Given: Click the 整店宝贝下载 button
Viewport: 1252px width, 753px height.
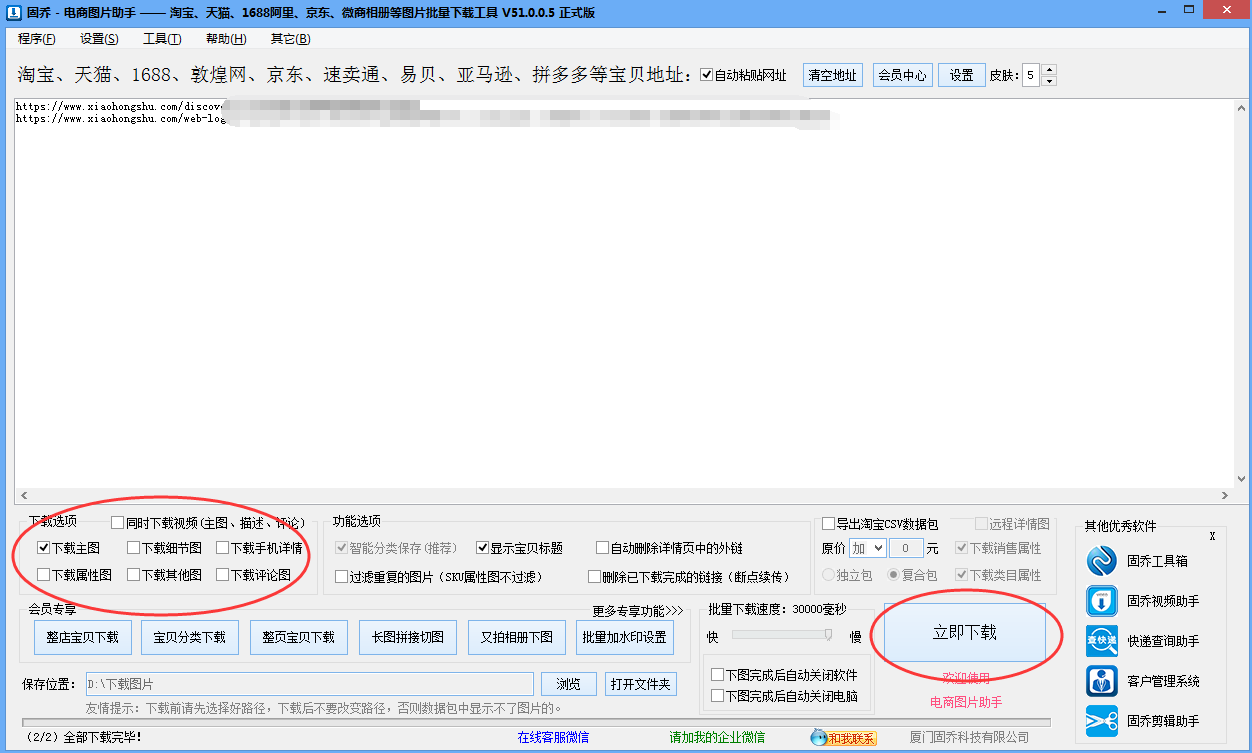Looking at the screenshot, I should 83,637.
